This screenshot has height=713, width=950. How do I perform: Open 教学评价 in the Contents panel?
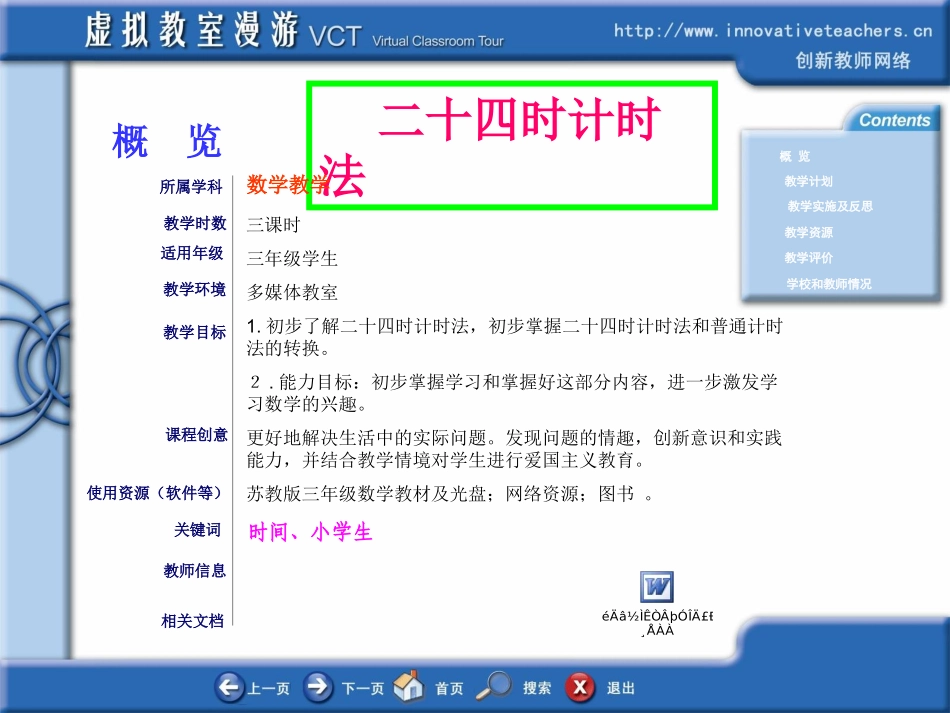(x=808, y=258)
